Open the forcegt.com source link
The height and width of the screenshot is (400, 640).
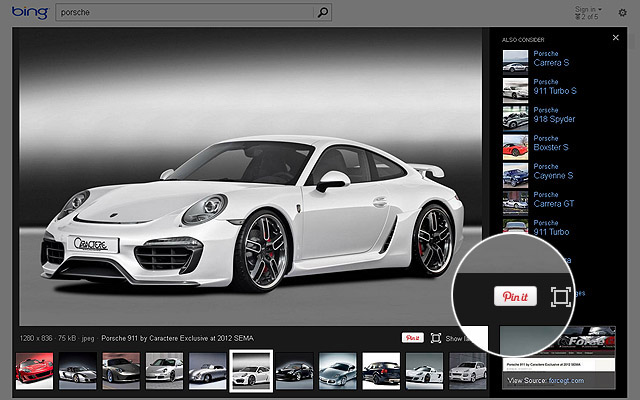[x=566, y=380]
